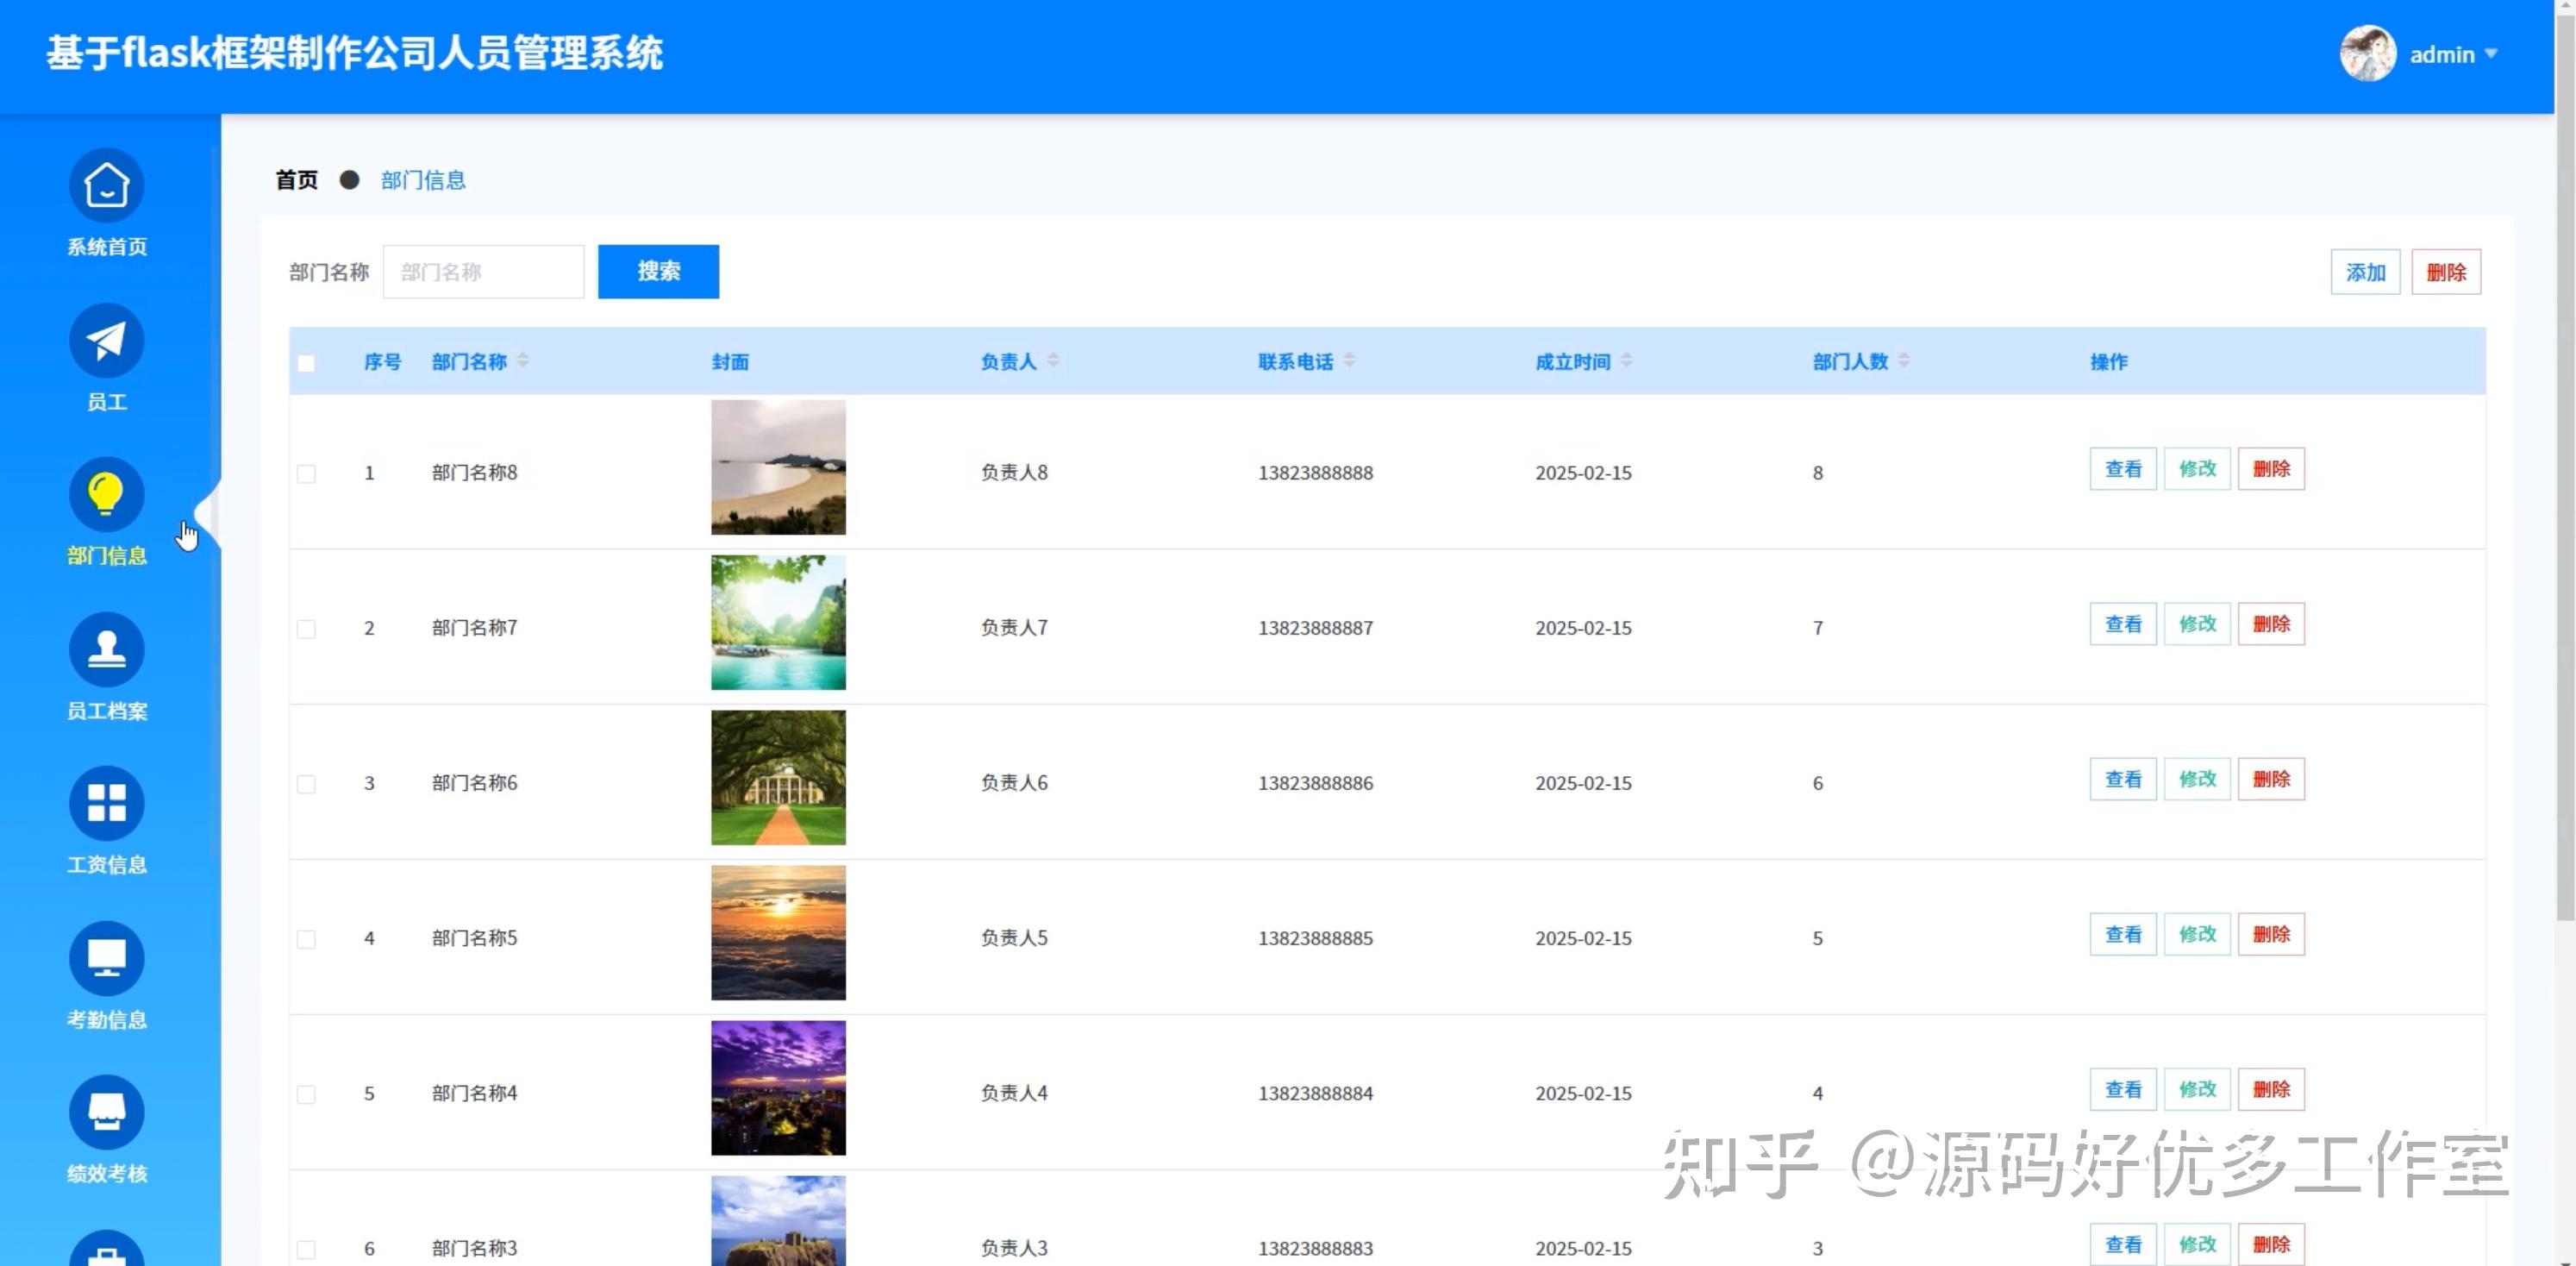
Task: Open 系统首页 via the home icon
Action: pyautogui.click(x=106, y=186)
